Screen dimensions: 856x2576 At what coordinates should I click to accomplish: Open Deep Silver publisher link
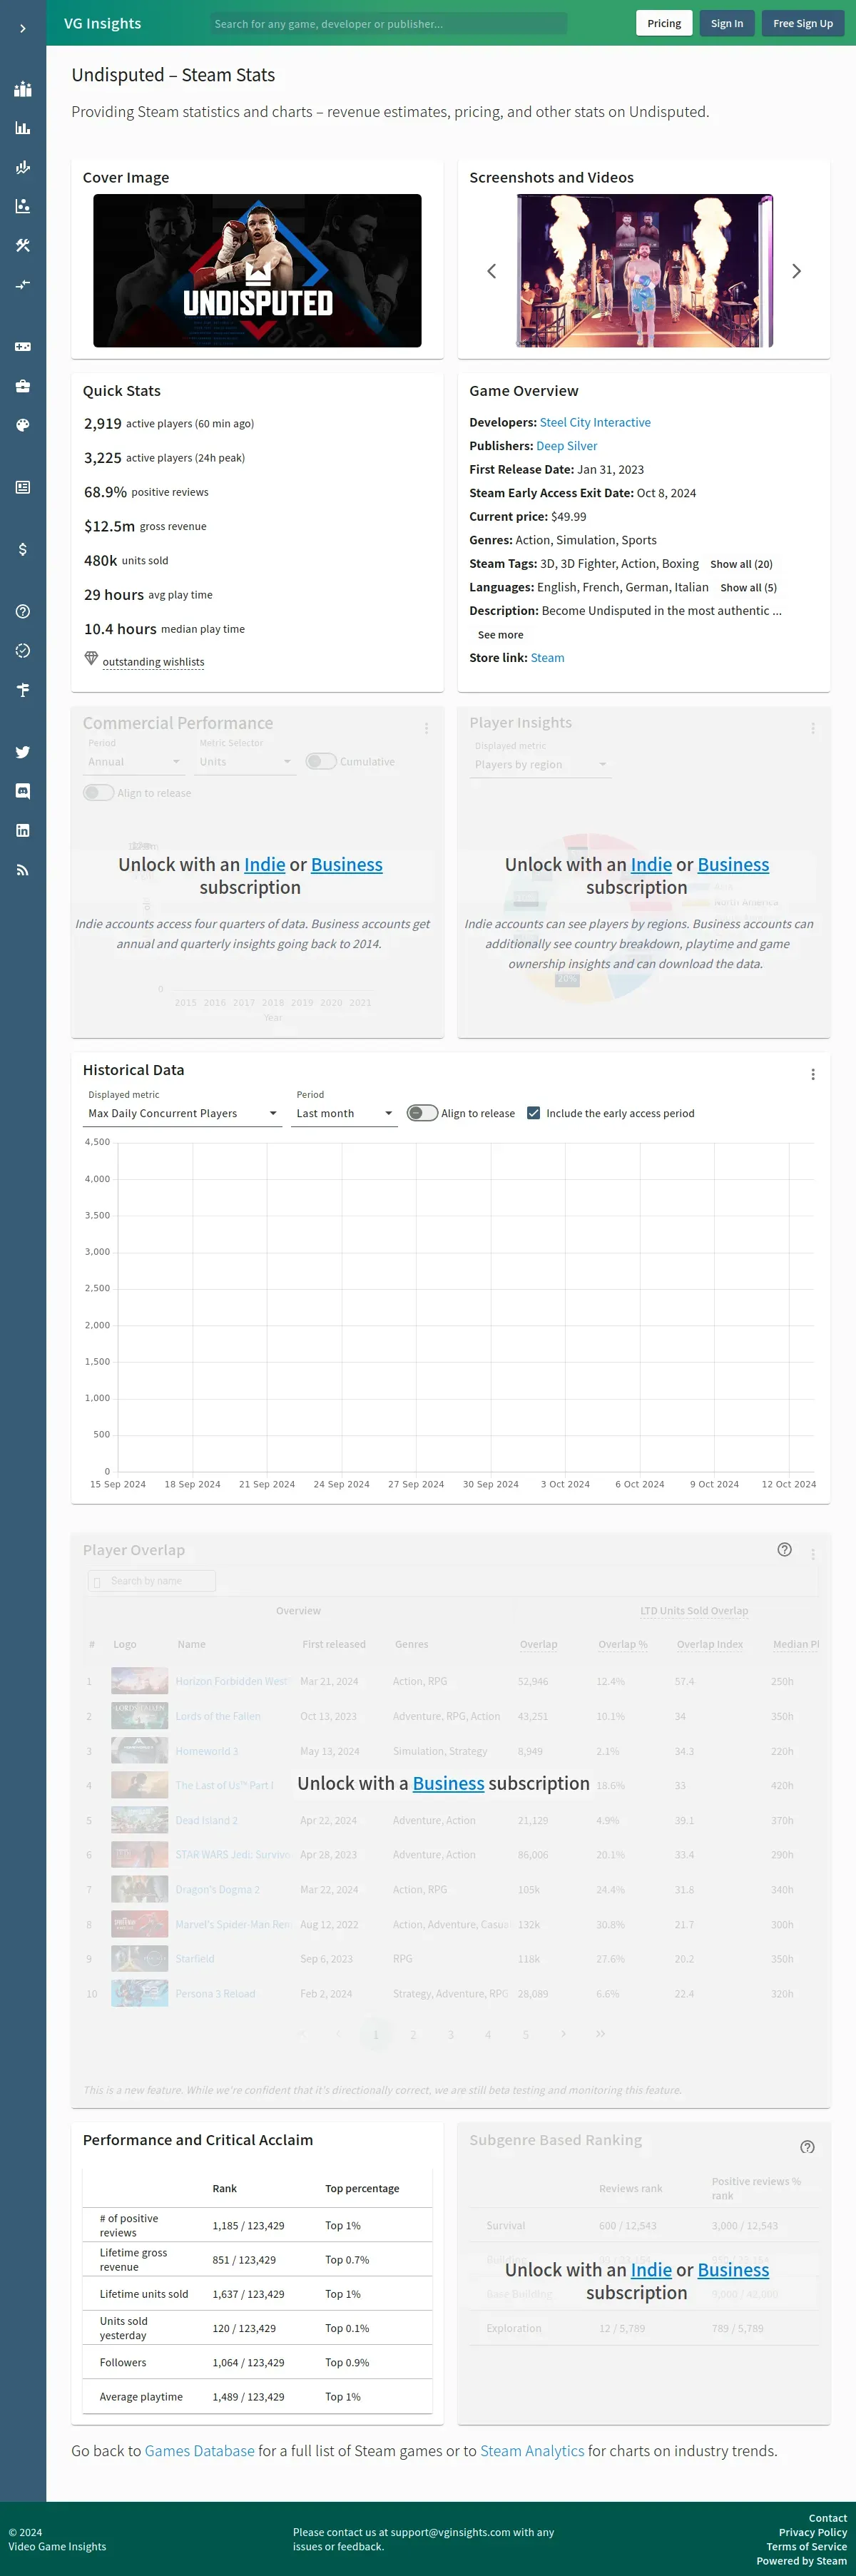tap(567, 446)
